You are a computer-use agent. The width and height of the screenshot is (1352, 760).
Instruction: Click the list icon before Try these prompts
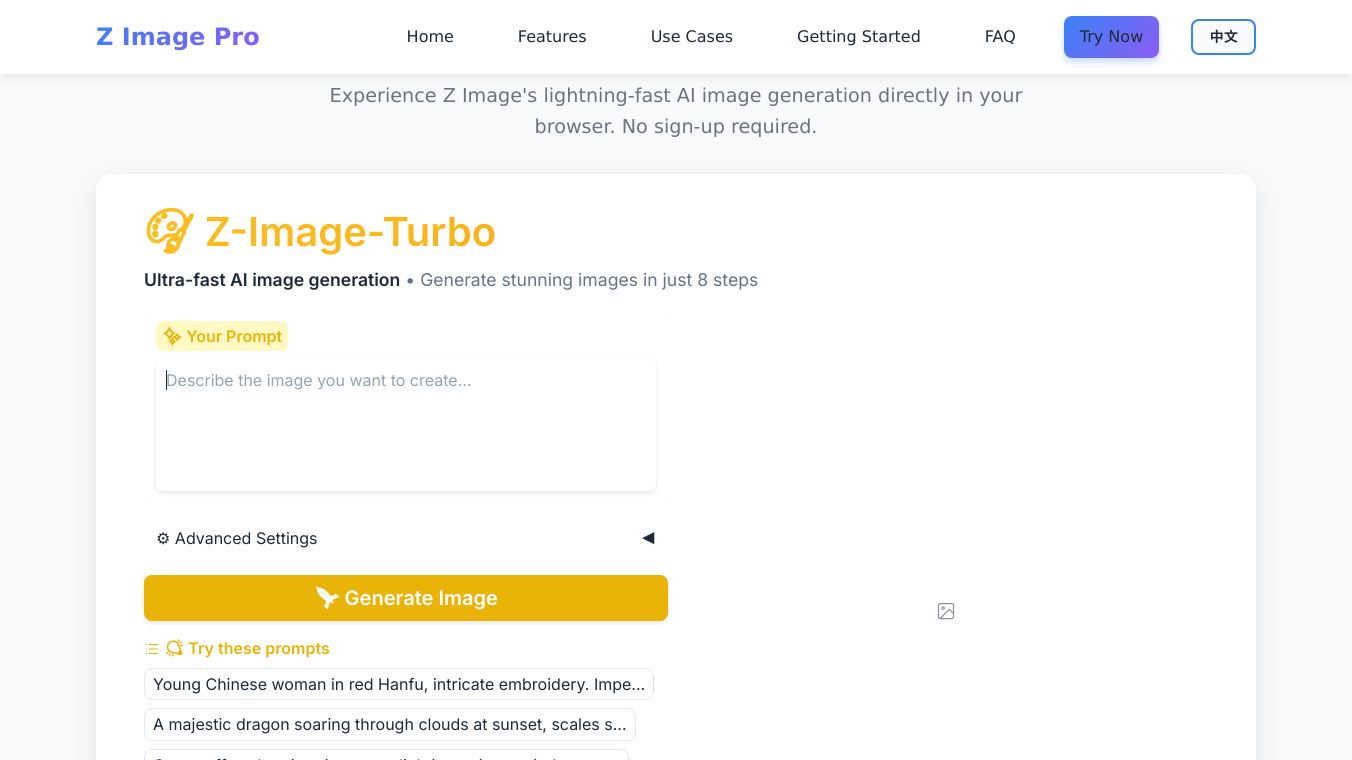[x=152, y=649]
